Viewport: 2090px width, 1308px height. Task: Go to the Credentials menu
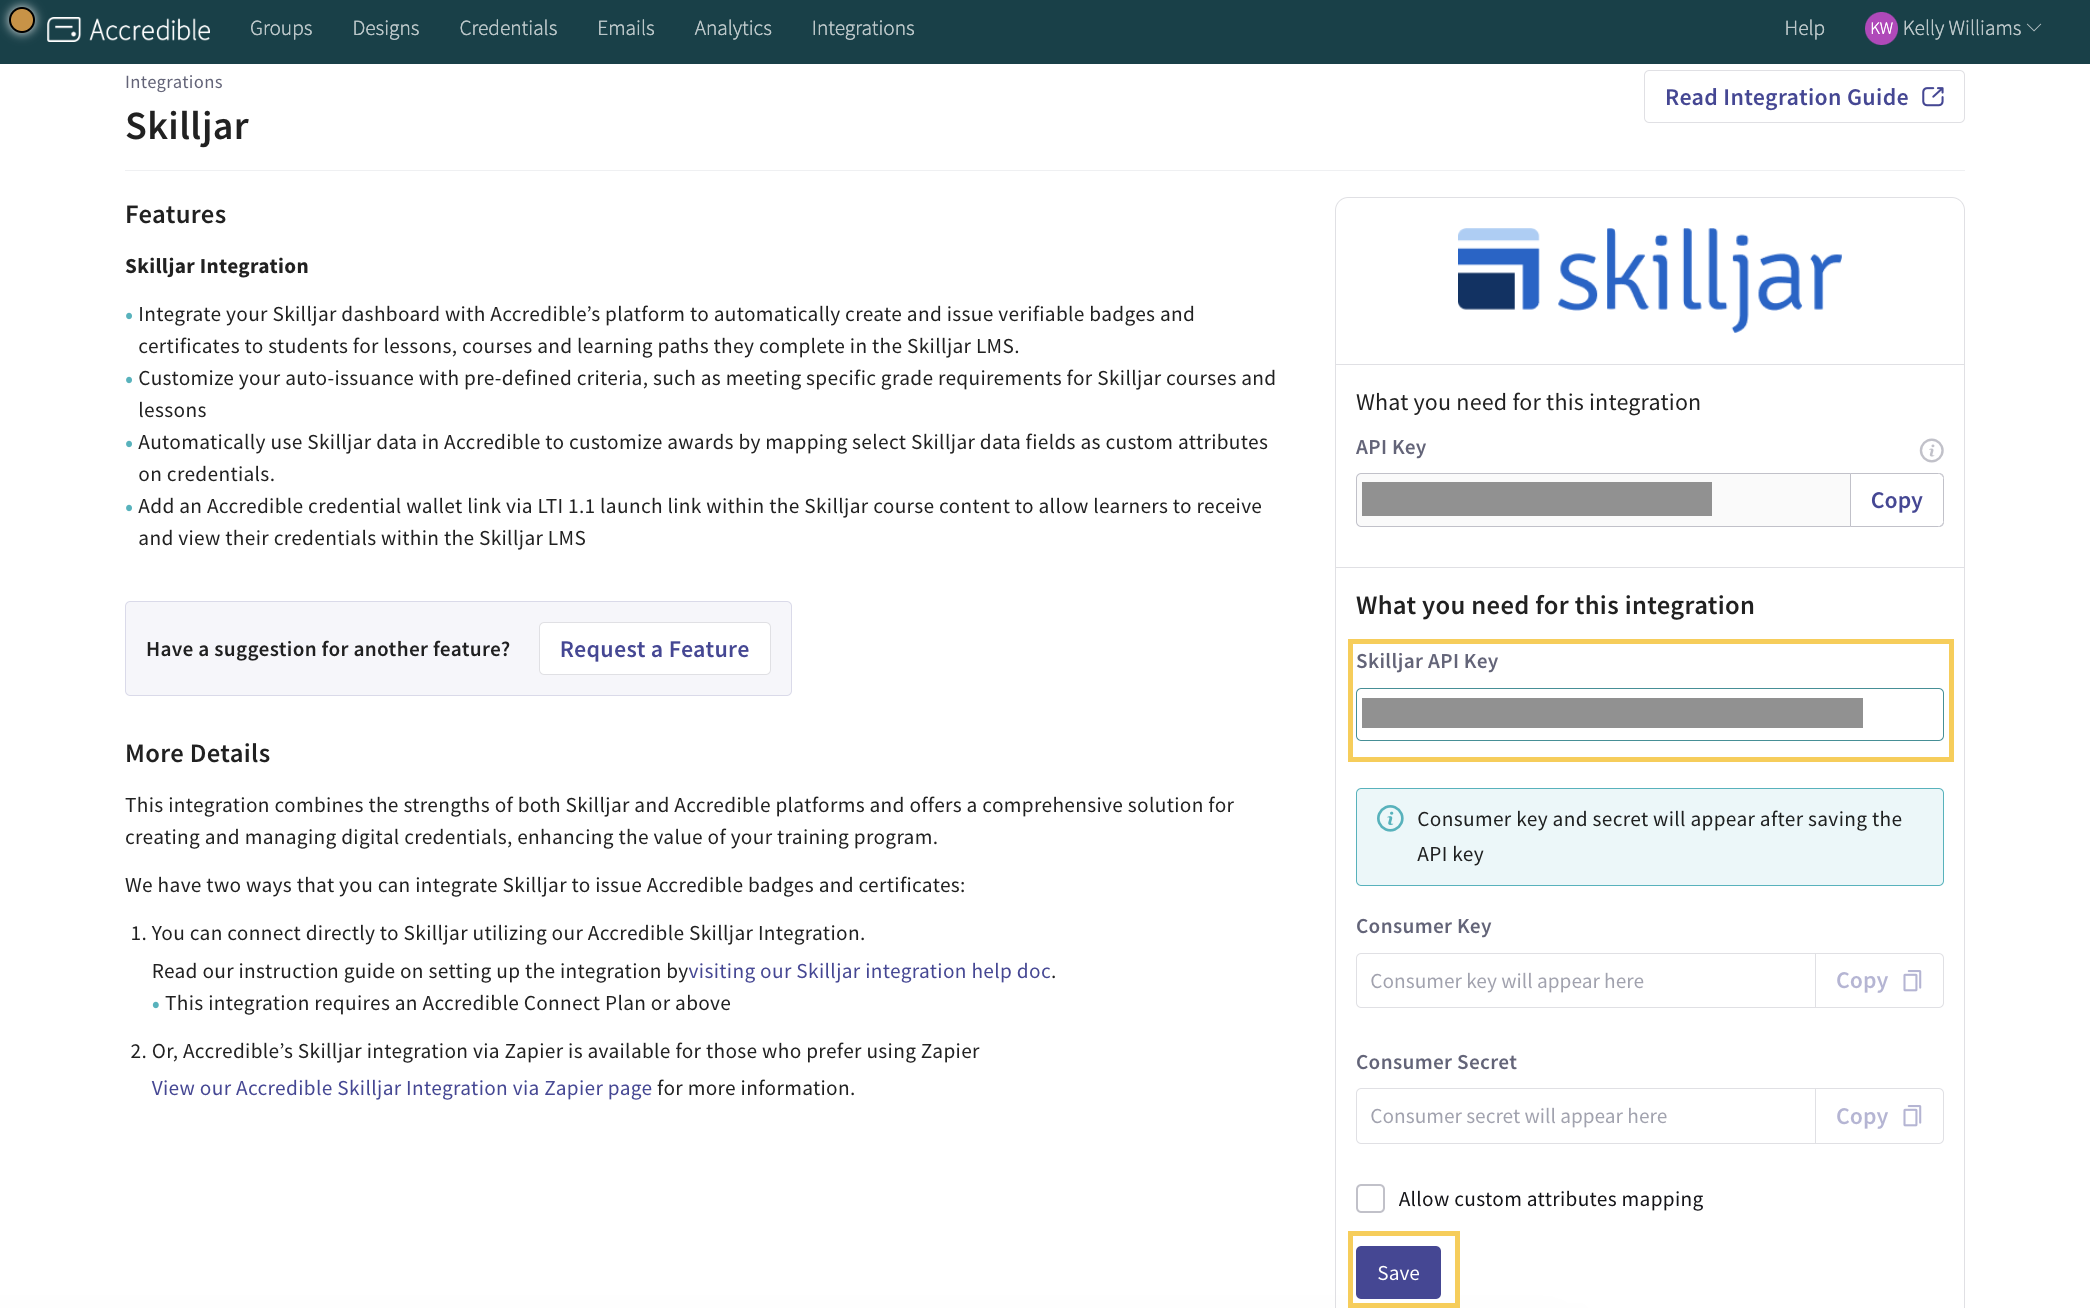point(508,28)
